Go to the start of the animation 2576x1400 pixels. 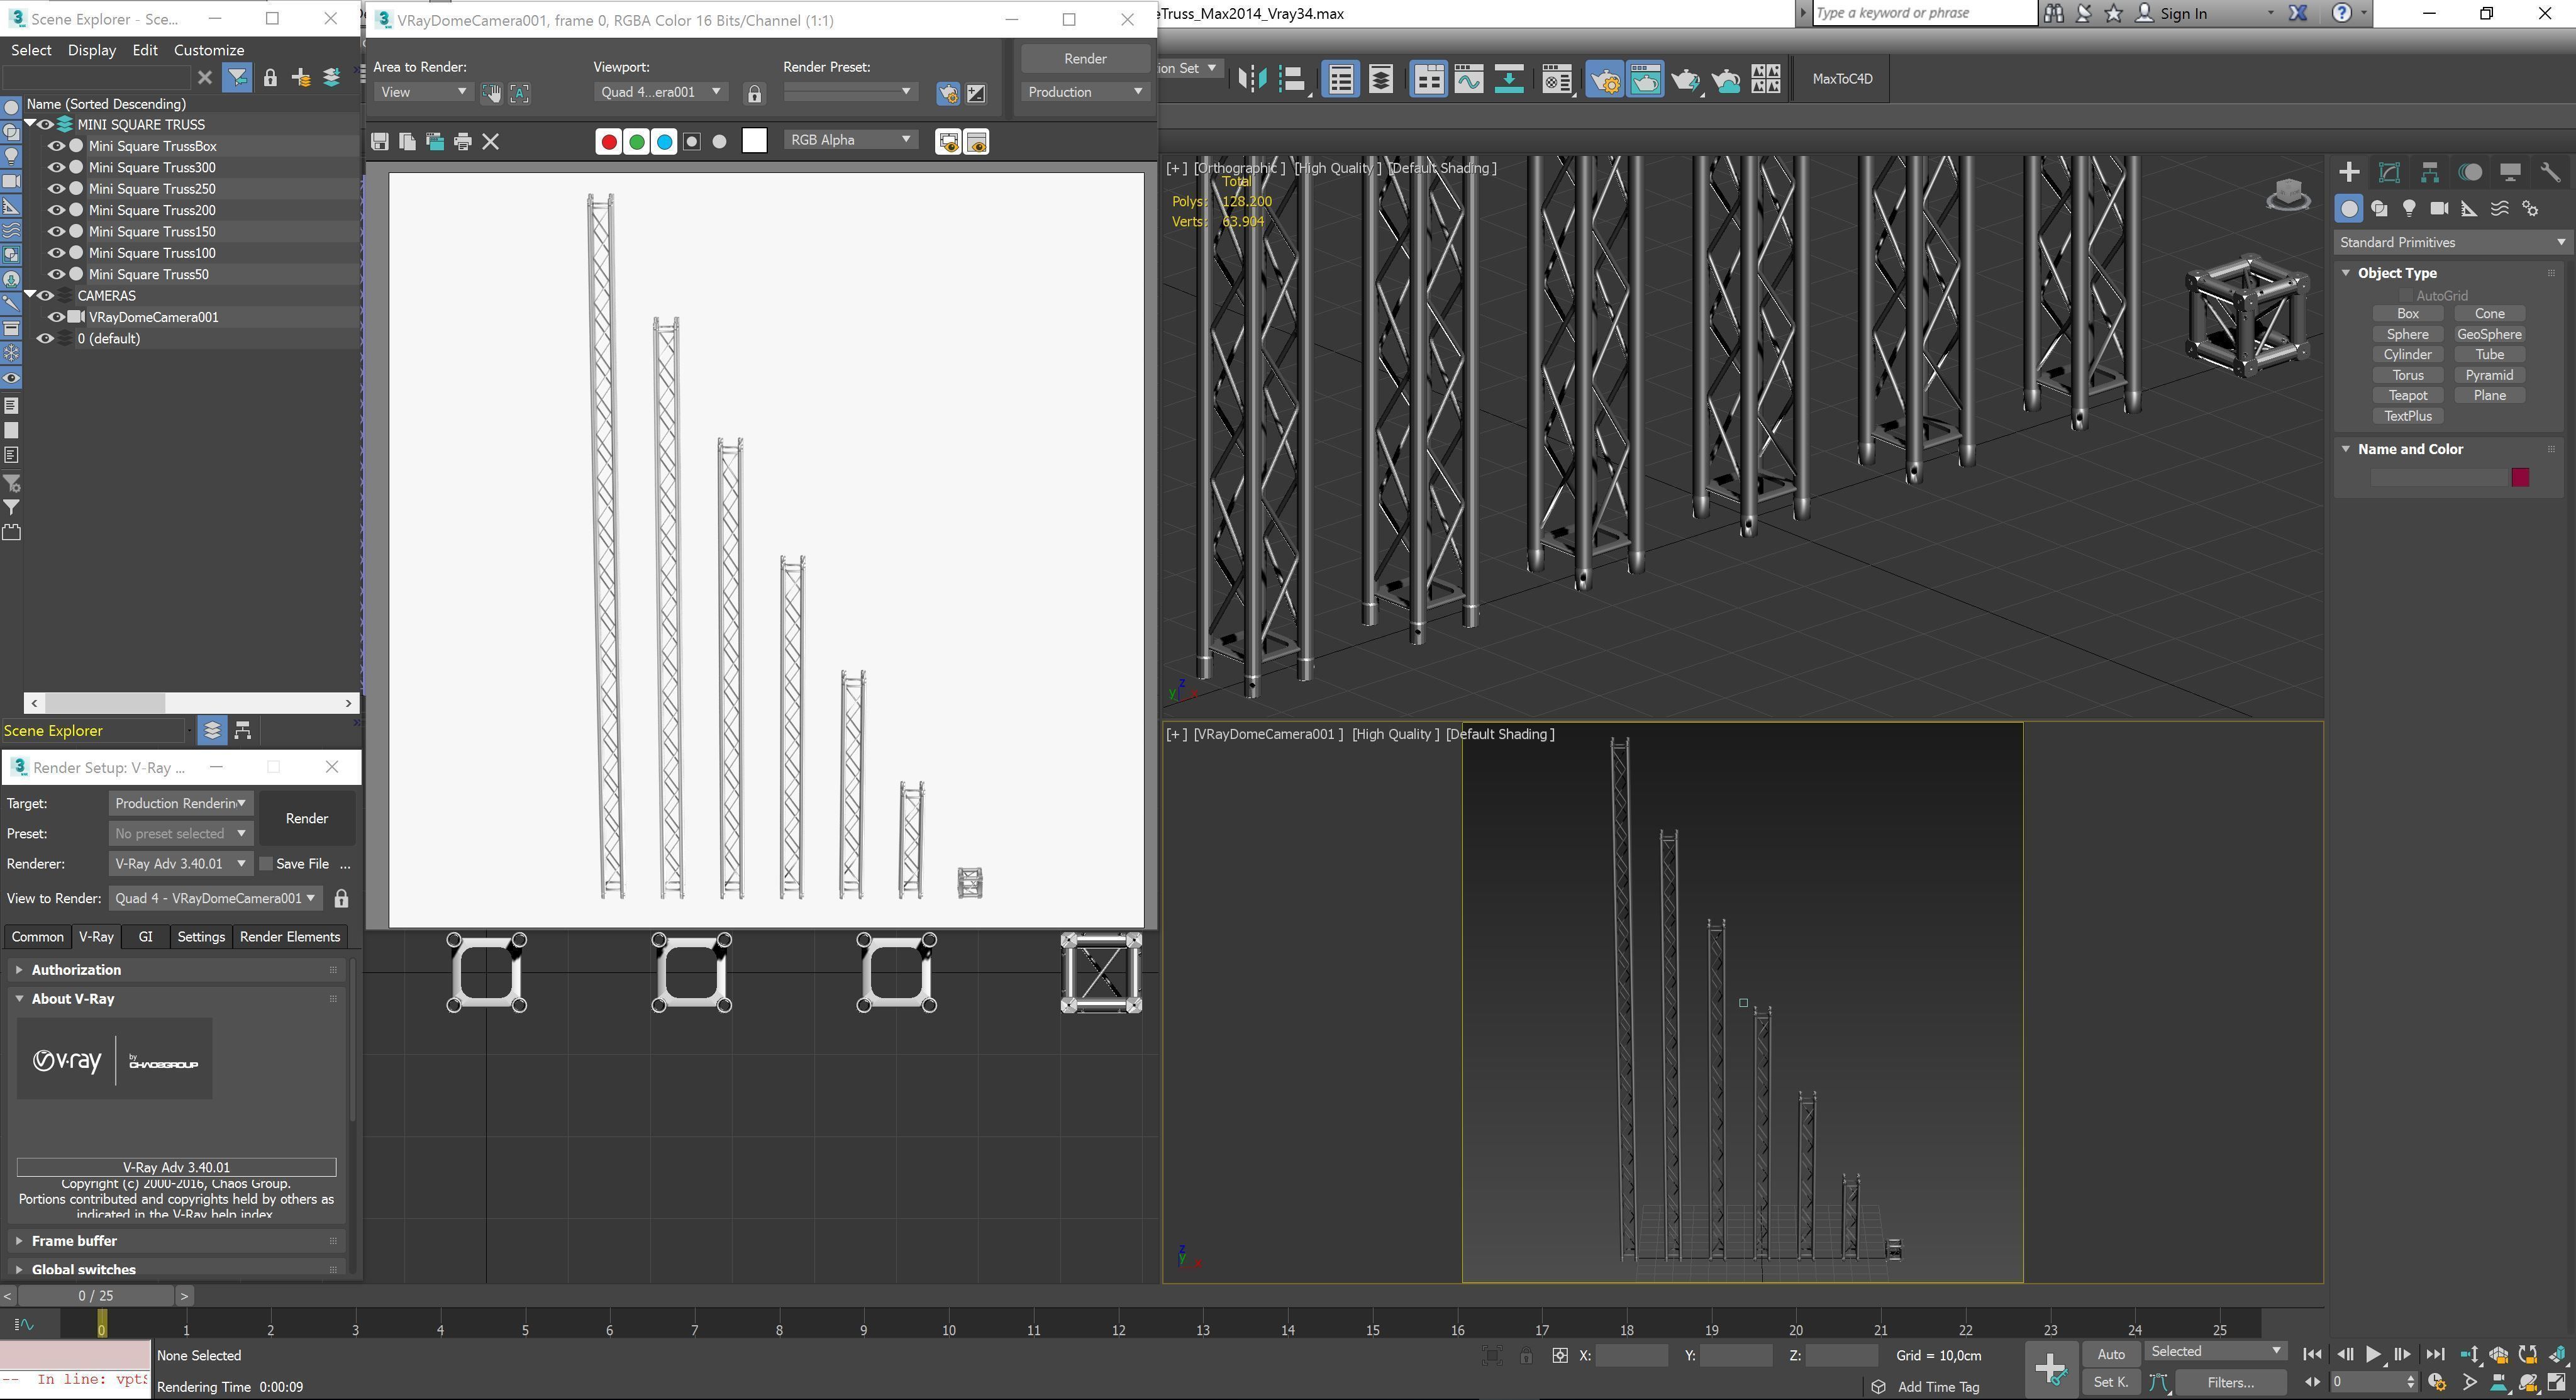[2312, 1354]
